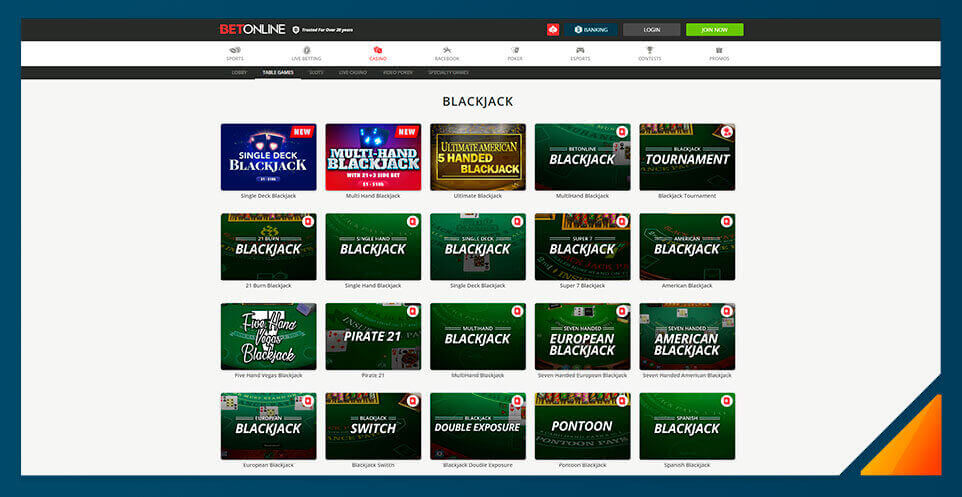
Task: Click the 'Spanish Blackjack' caption
Action: [x=687, y=465]
